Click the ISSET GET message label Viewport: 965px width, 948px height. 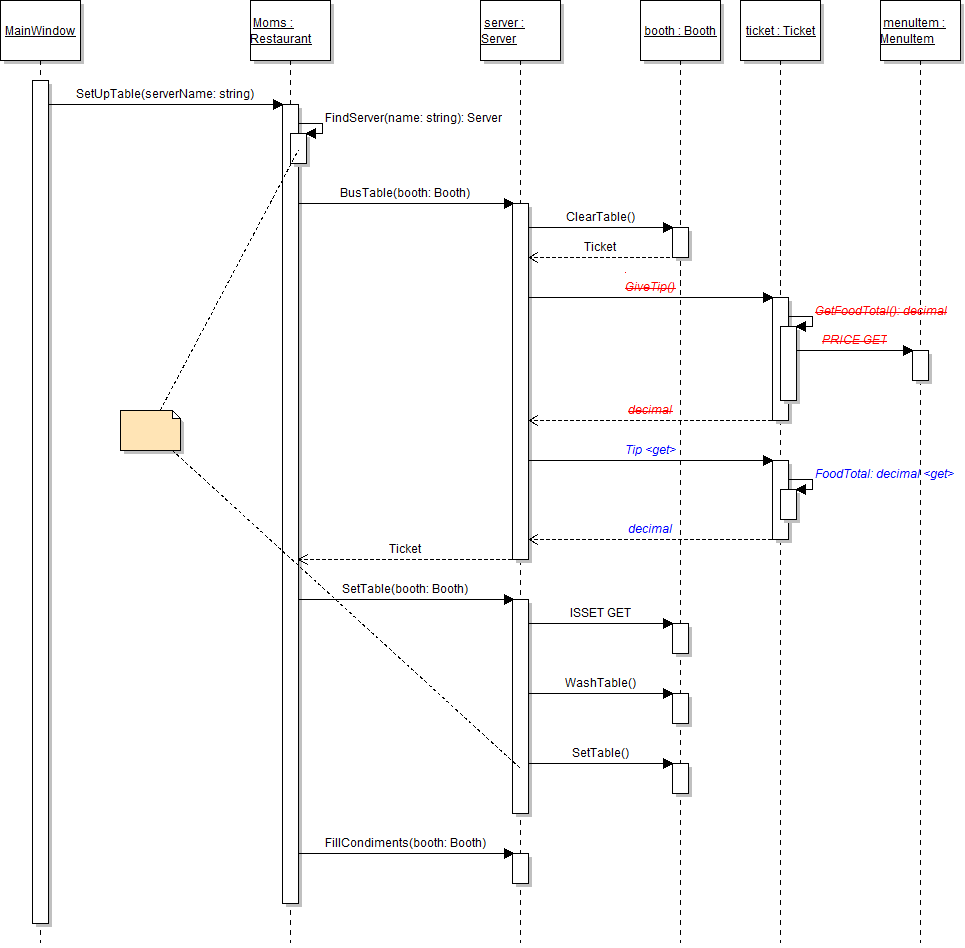tap(600, 613)
